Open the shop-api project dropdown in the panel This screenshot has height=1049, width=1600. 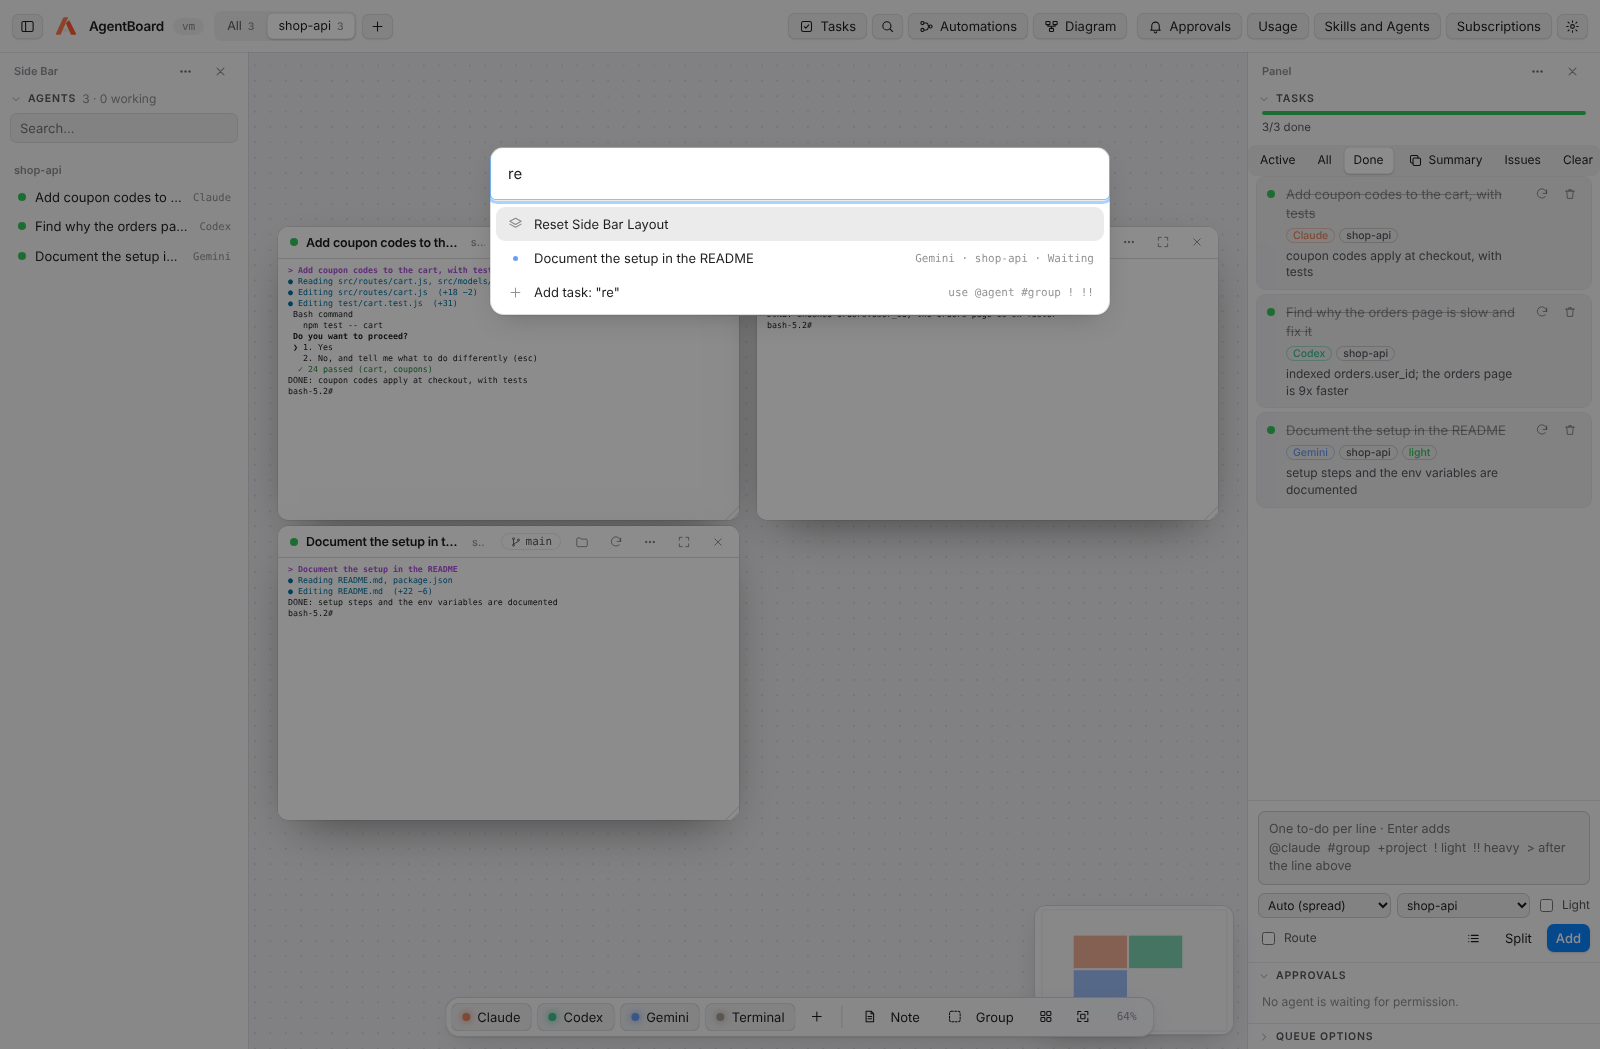(x=1464, y=906)
